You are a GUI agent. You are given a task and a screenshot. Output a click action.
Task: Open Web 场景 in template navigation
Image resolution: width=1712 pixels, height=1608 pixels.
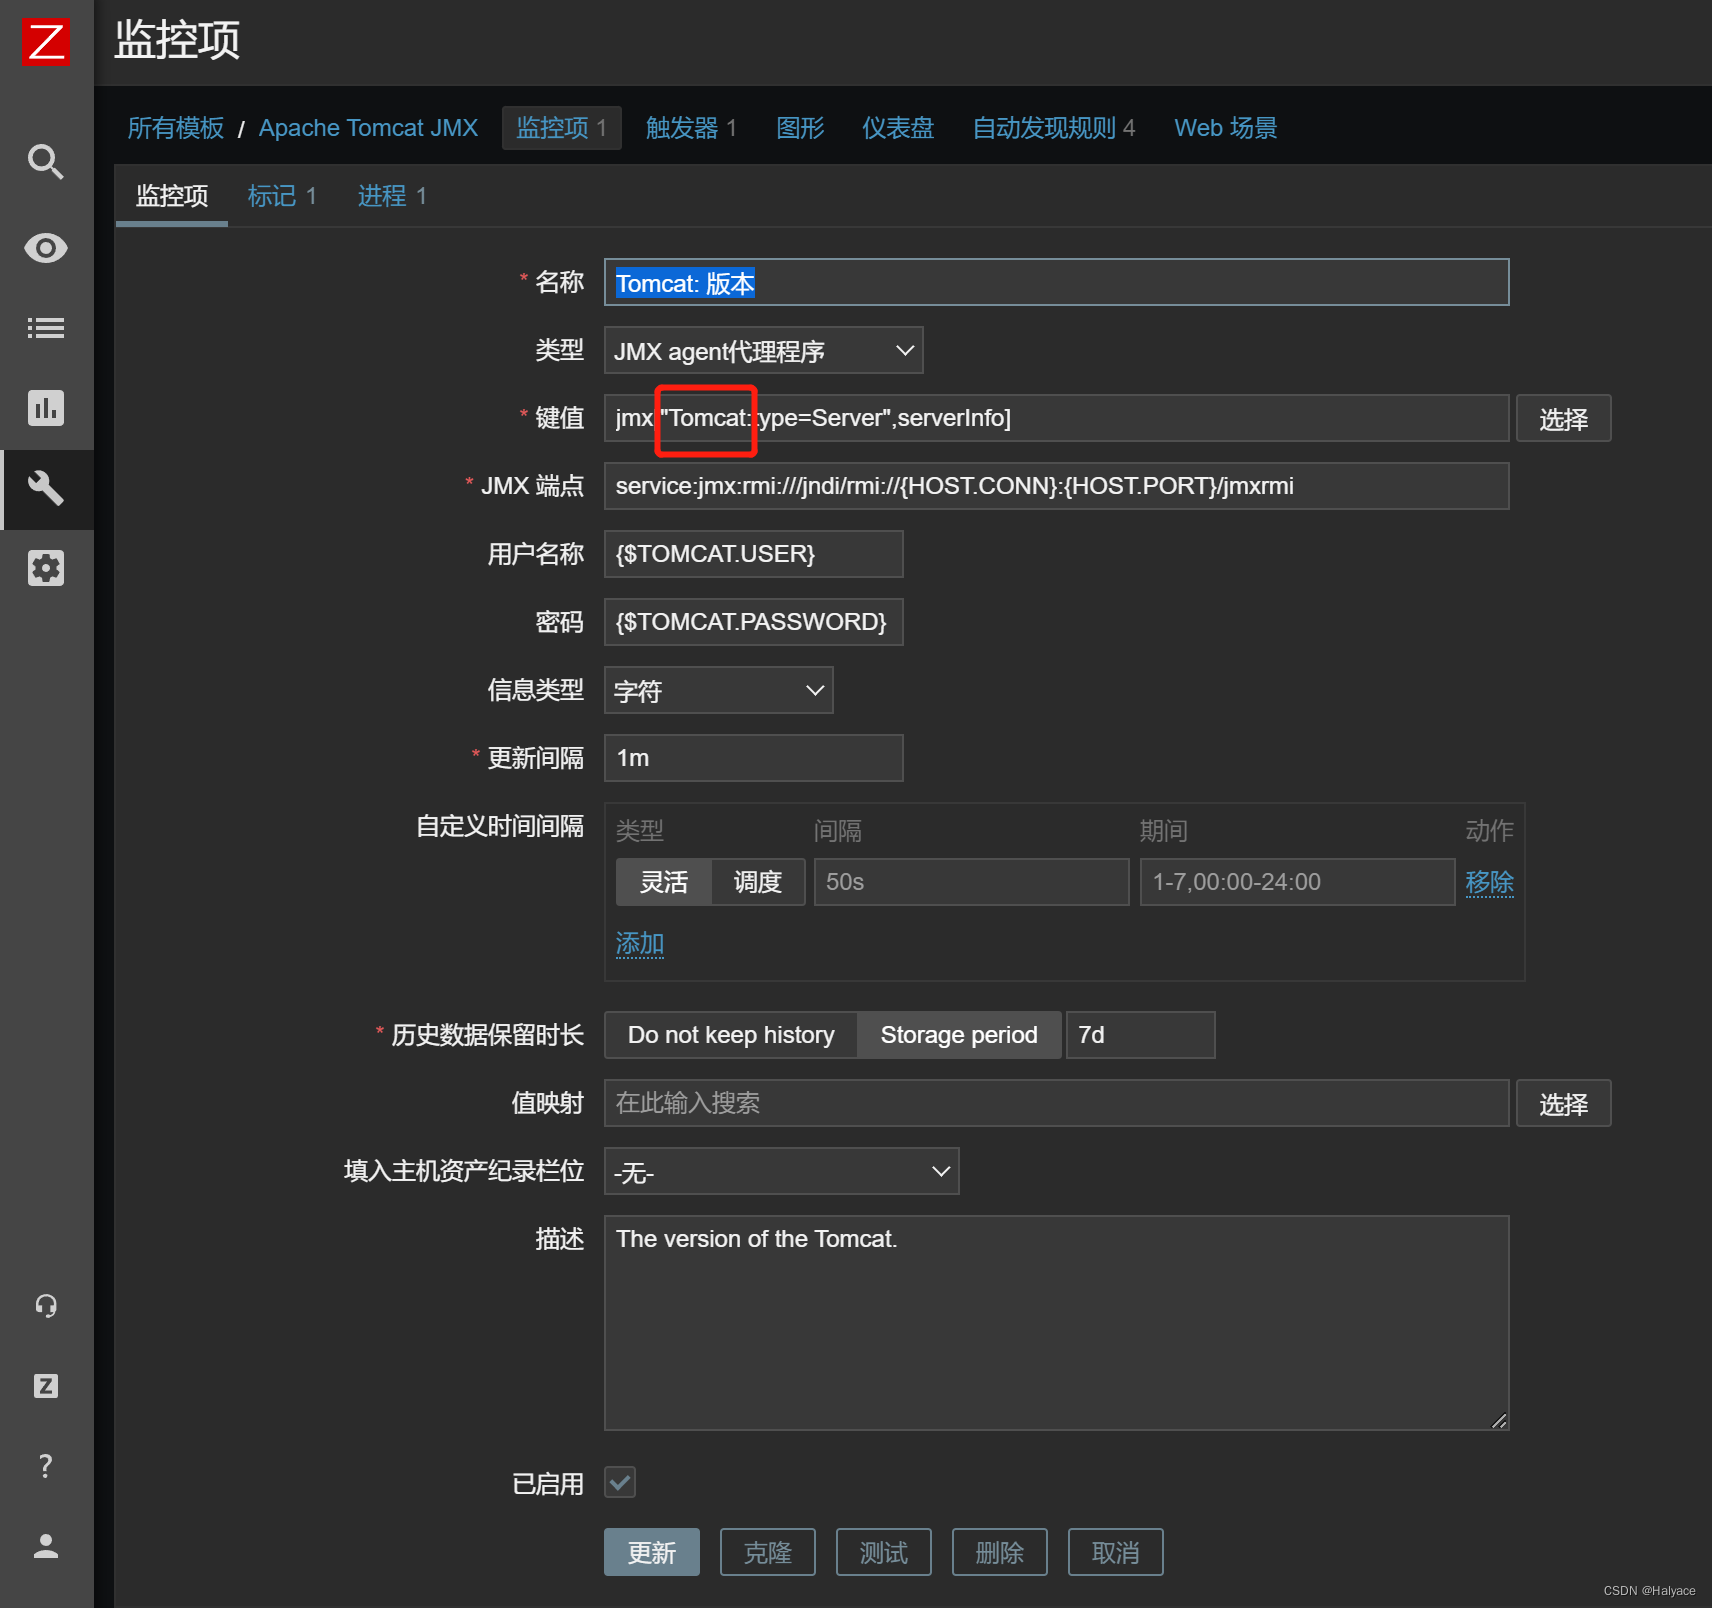(1226, 128)
